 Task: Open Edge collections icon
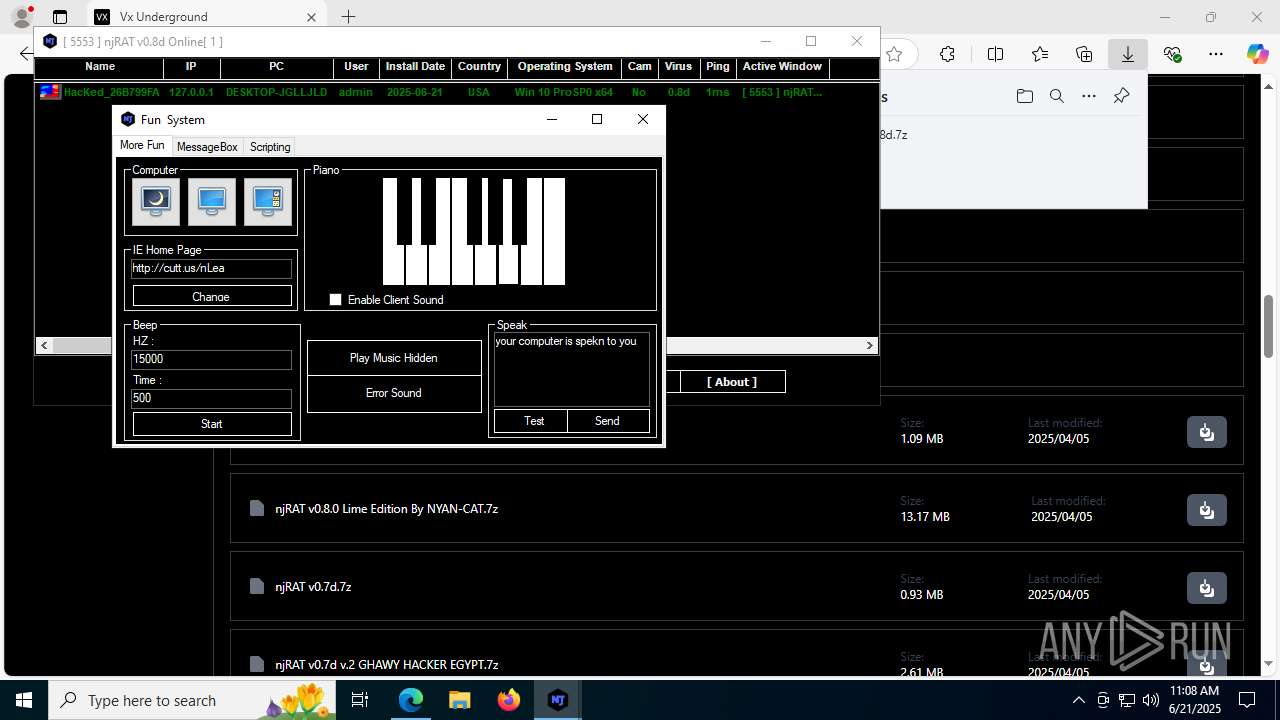pyautogui.click(x=1084, y=54)
